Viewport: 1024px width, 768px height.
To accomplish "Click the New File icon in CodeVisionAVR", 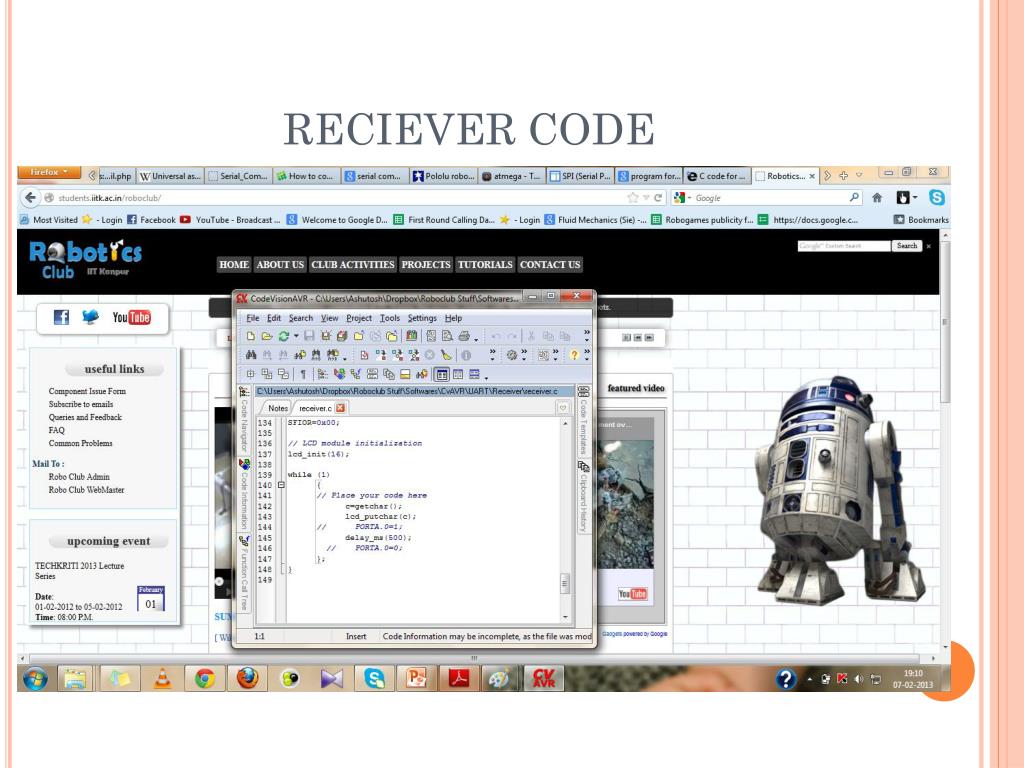I will (x=251, y=336).
